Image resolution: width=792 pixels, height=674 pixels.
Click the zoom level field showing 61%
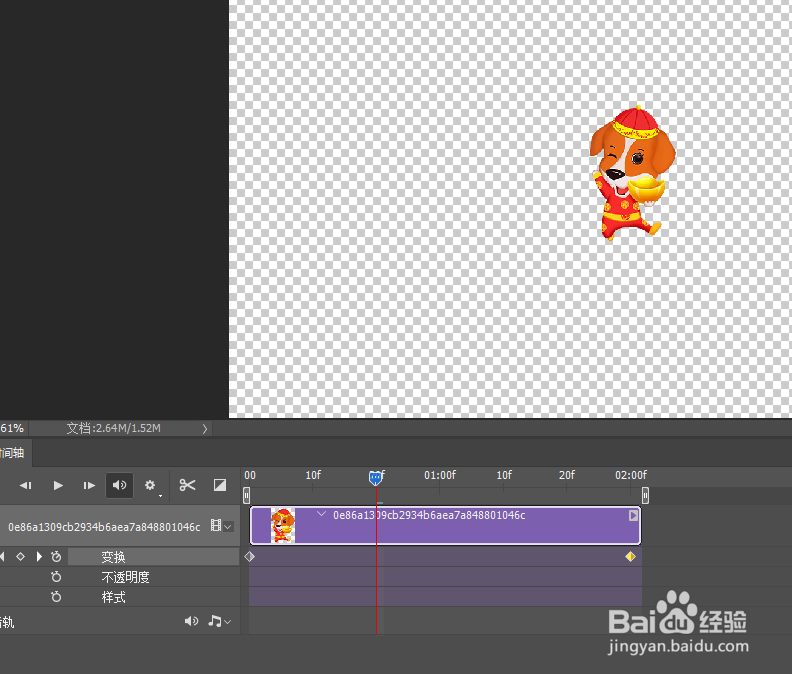(13, 428)
